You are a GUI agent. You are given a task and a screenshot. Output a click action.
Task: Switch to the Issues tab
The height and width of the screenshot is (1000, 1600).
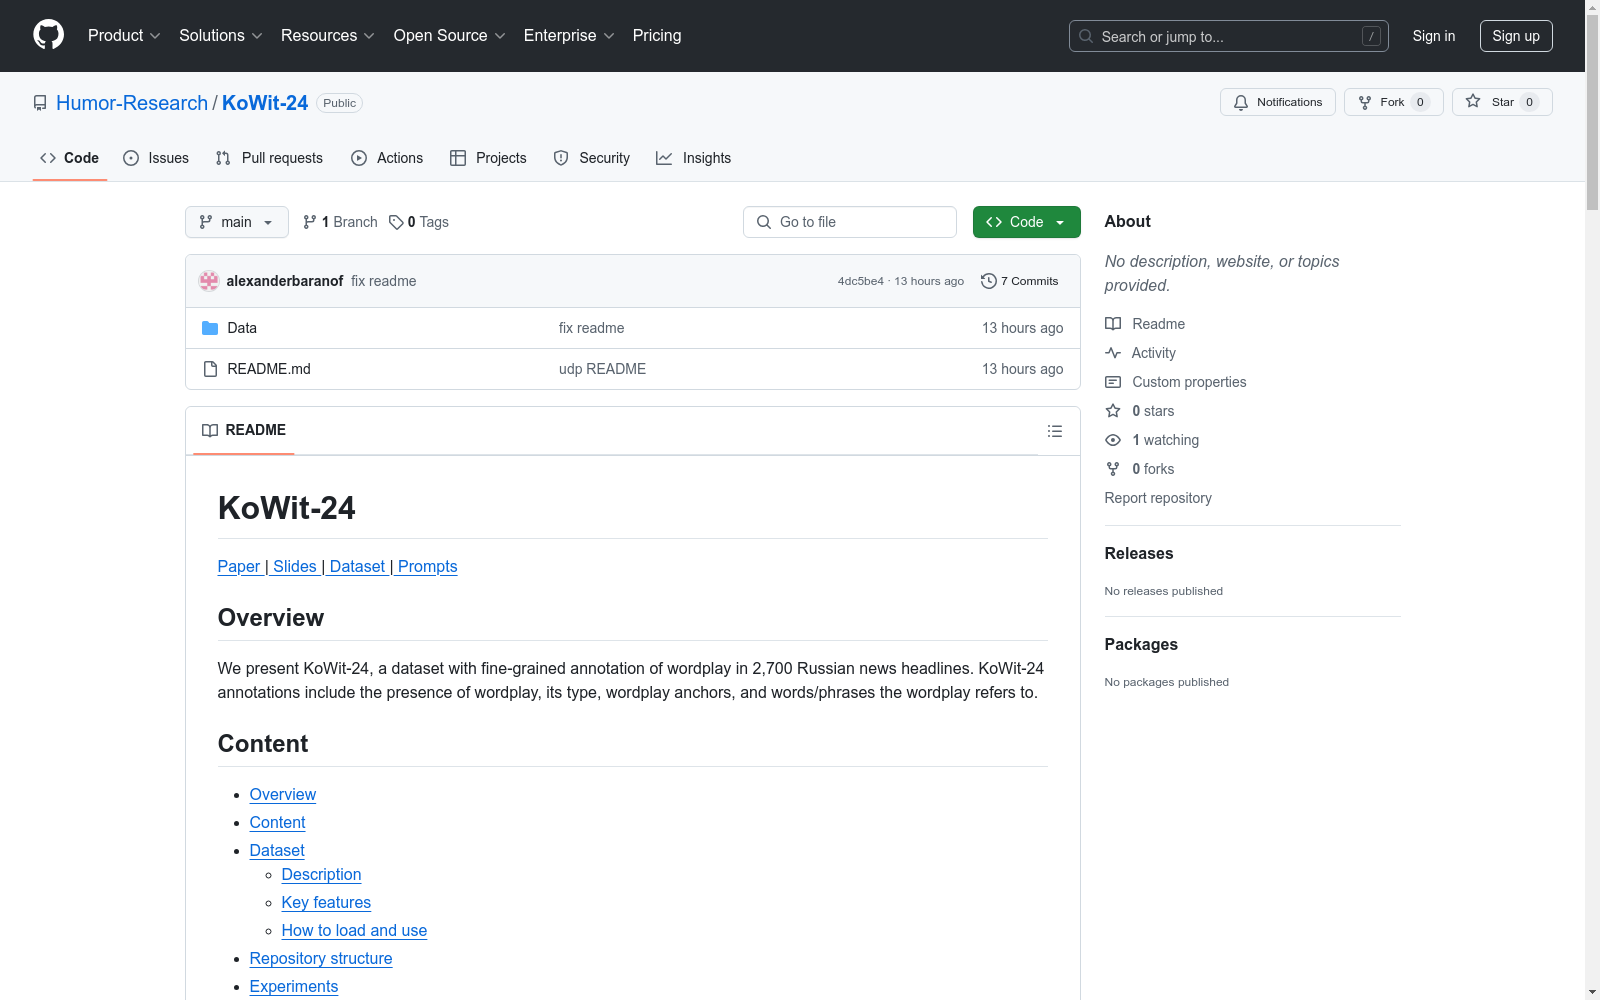[x=156, y=158]
